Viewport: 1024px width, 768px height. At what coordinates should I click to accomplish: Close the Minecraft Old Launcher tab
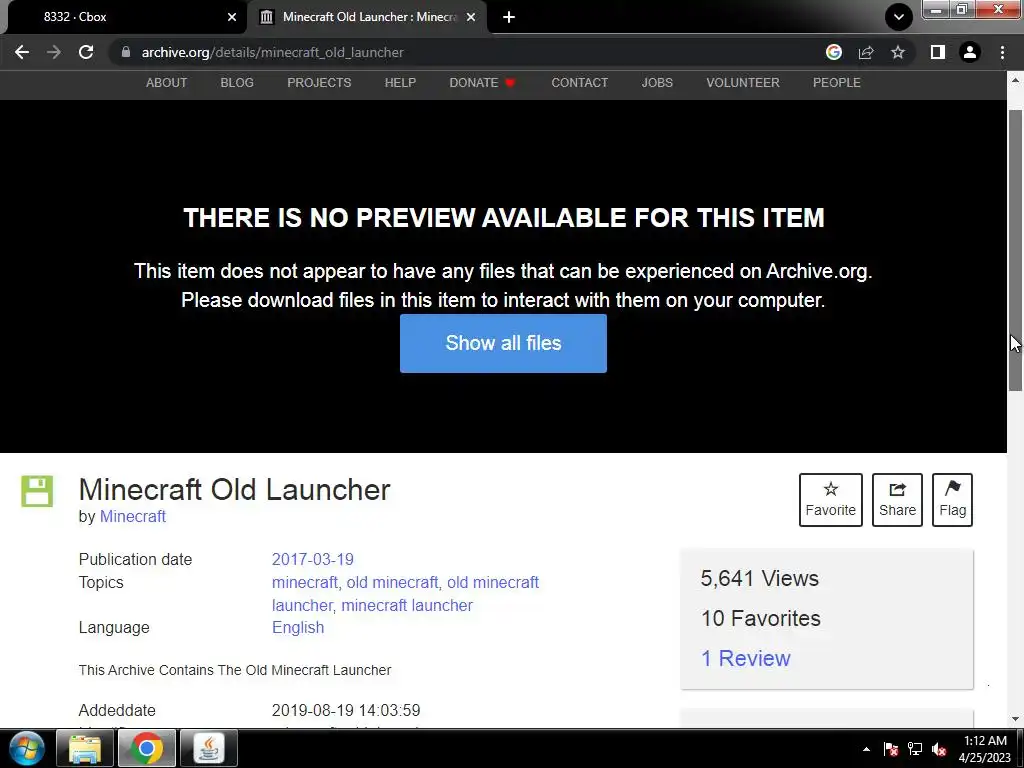[x=471, y=17]
